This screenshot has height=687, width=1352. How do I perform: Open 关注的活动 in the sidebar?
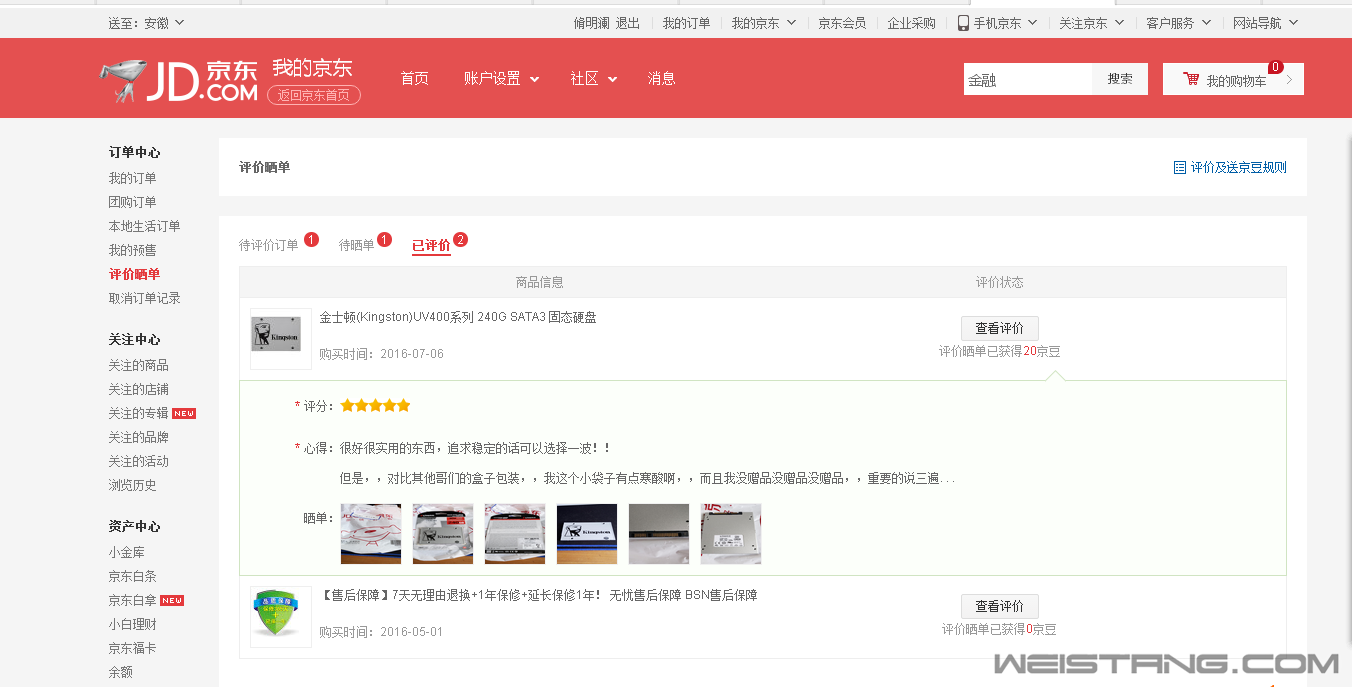(139, 461)
